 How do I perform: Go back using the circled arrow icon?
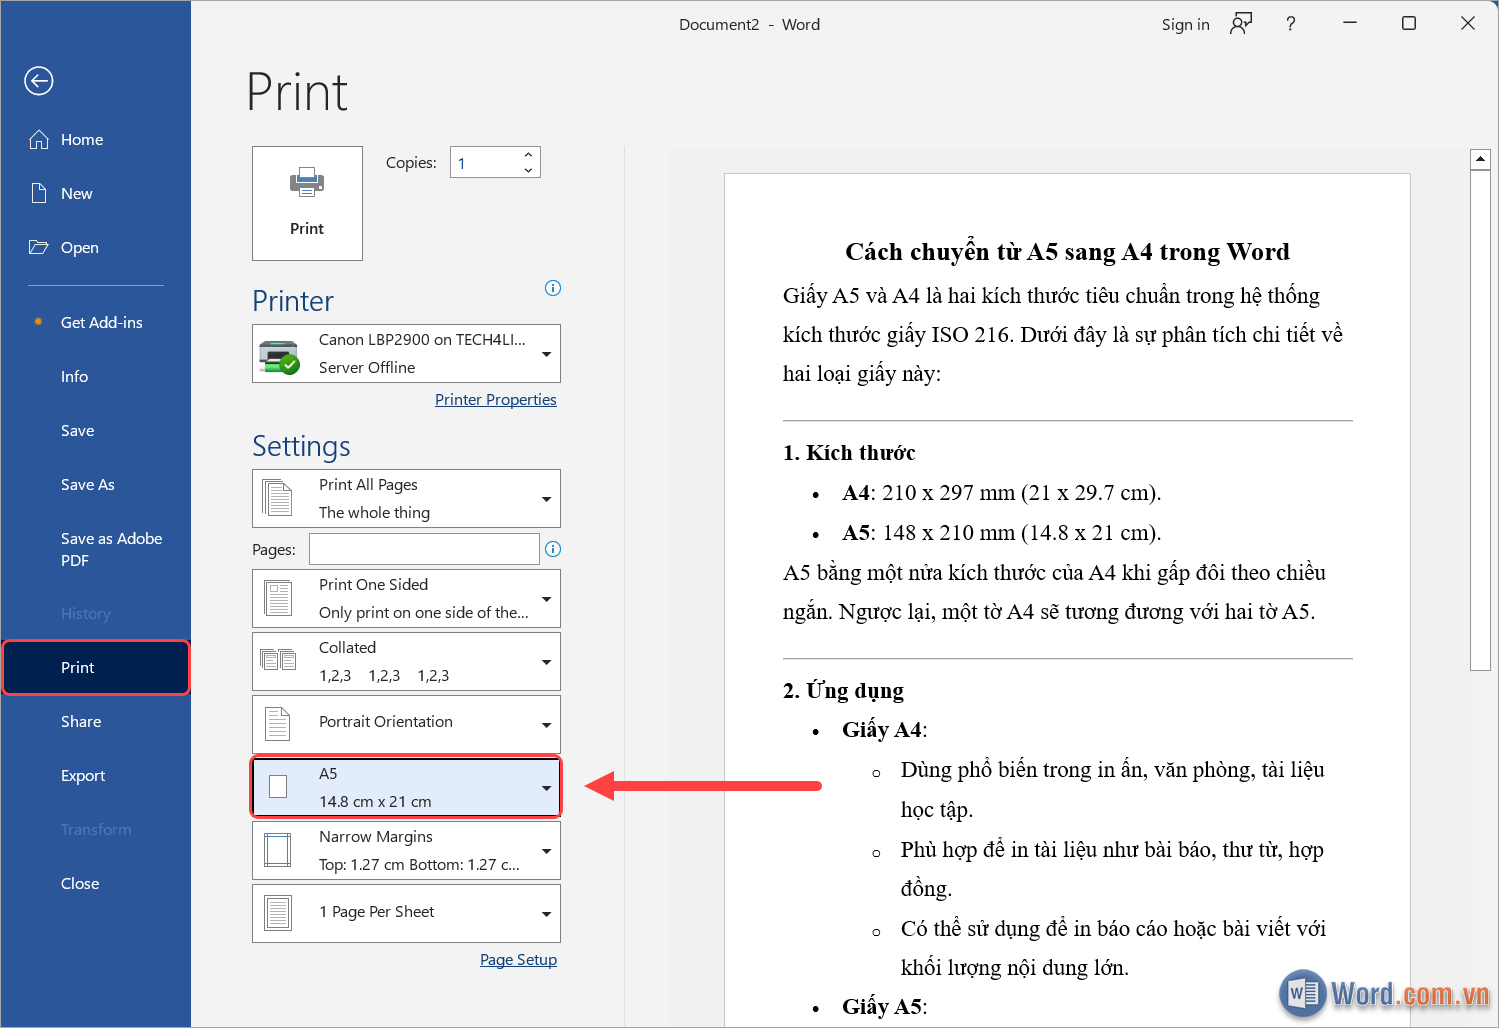pos(39,81)
